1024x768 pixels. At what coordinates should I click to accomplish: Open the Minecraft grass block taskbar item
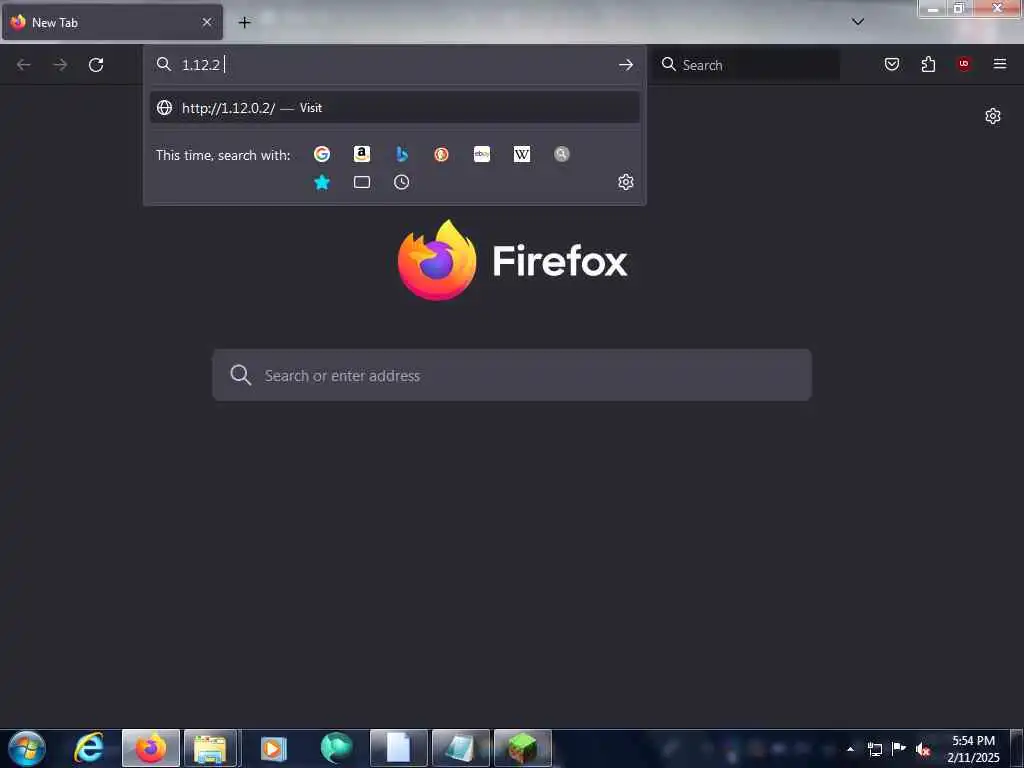pyautogui.click(x=522, y=748)
